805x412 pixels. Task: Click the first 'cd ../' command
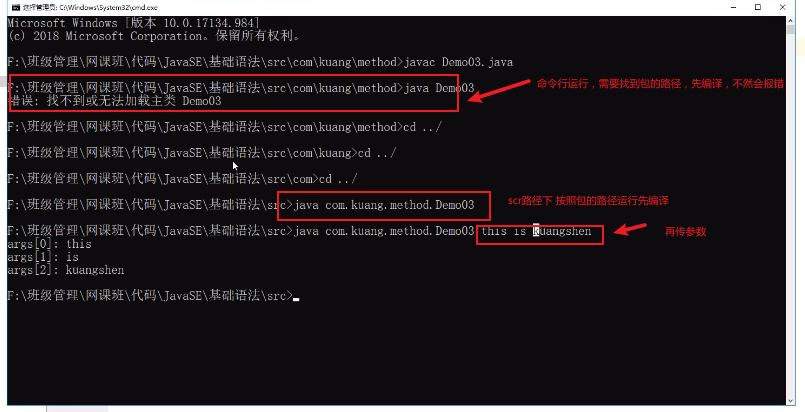[x=422, y=127]
